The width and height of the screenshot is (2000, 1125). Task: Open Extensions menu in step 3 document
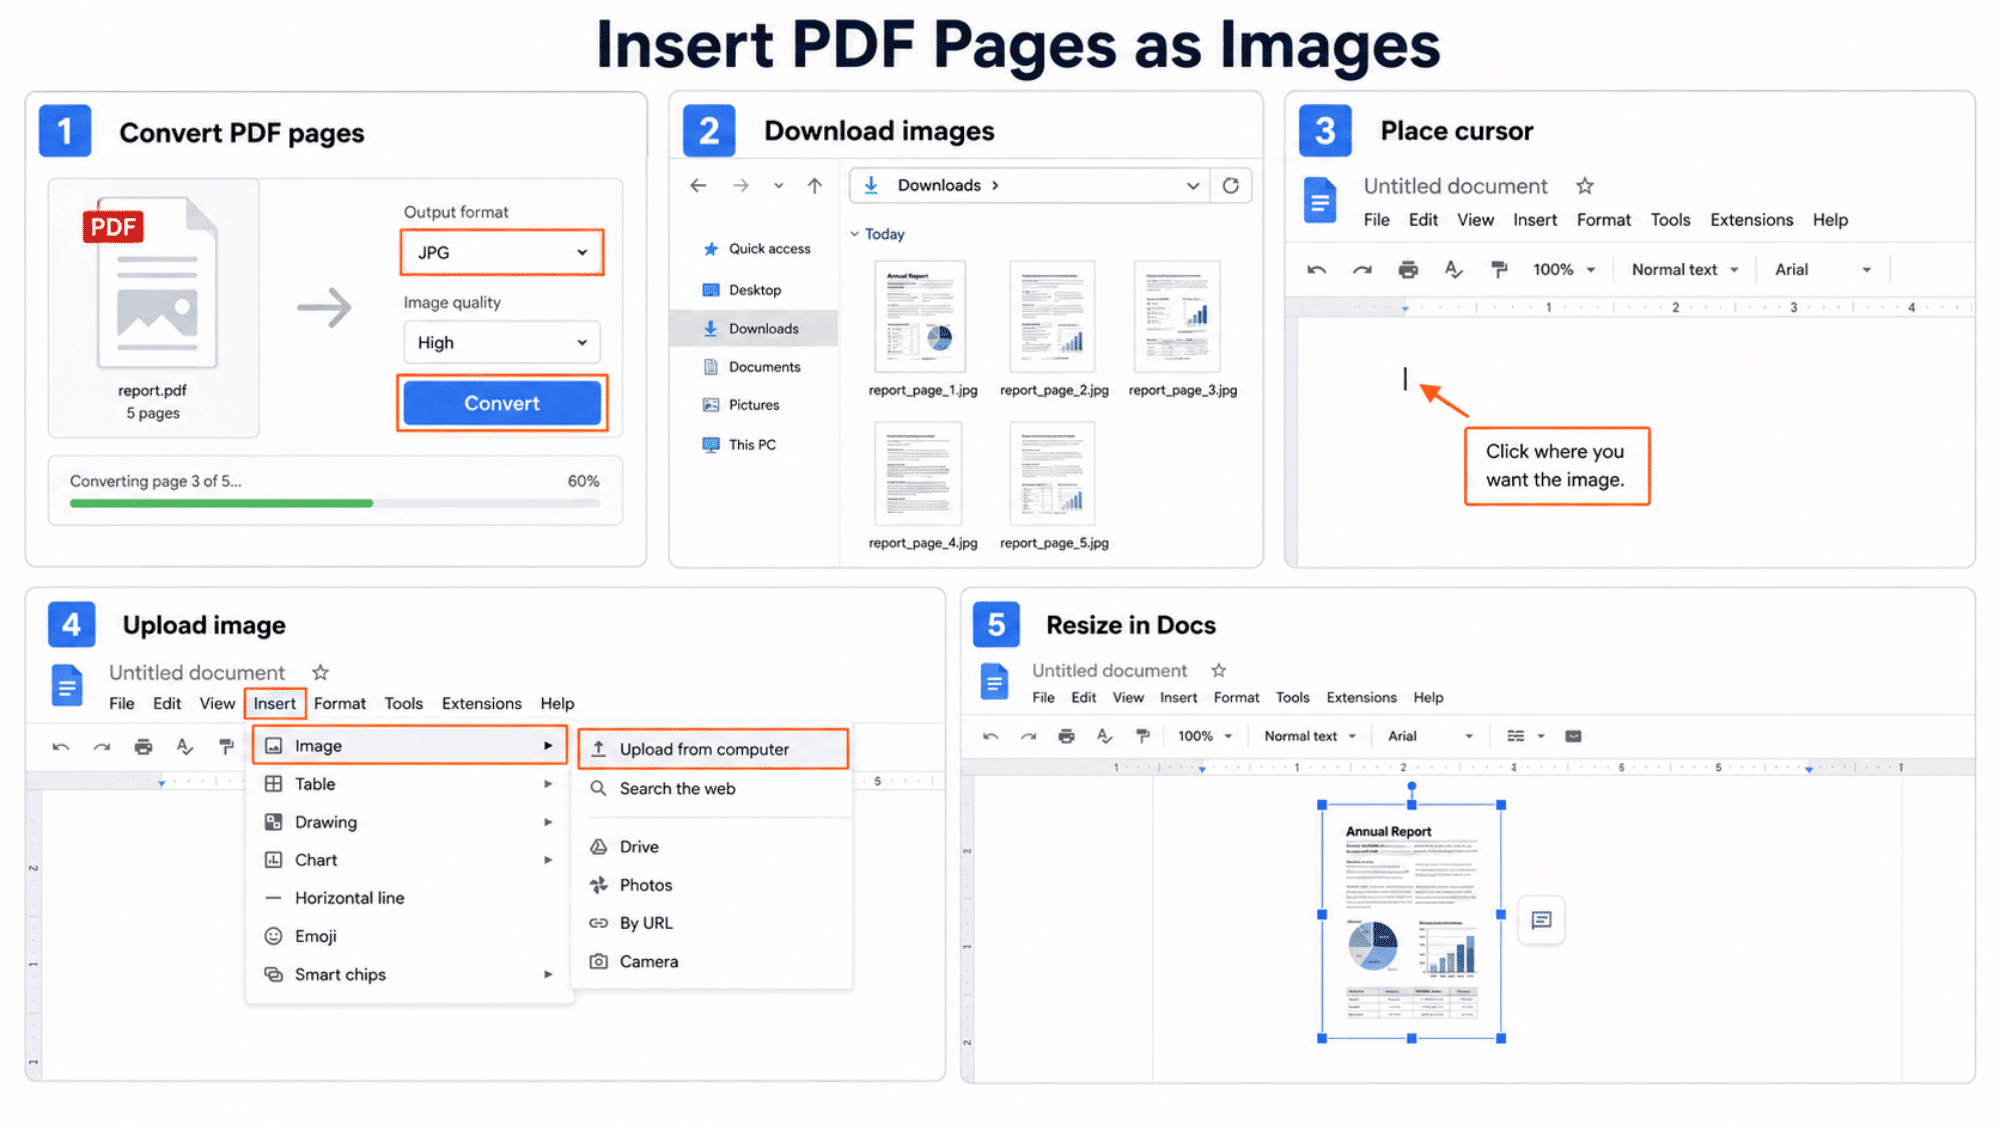click(1752, 220)
